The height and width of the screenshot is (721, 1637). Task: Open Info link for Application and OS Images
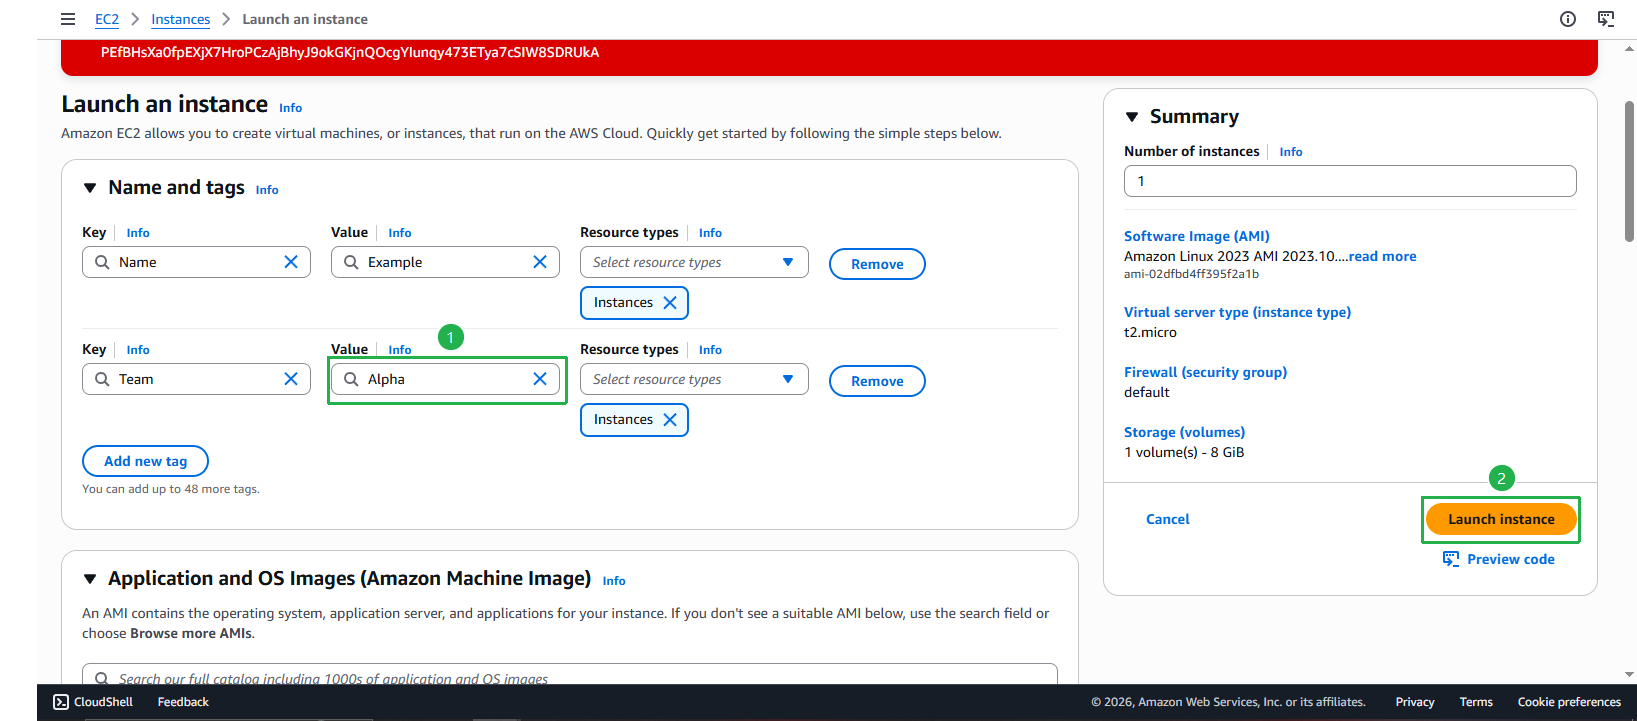614,581
